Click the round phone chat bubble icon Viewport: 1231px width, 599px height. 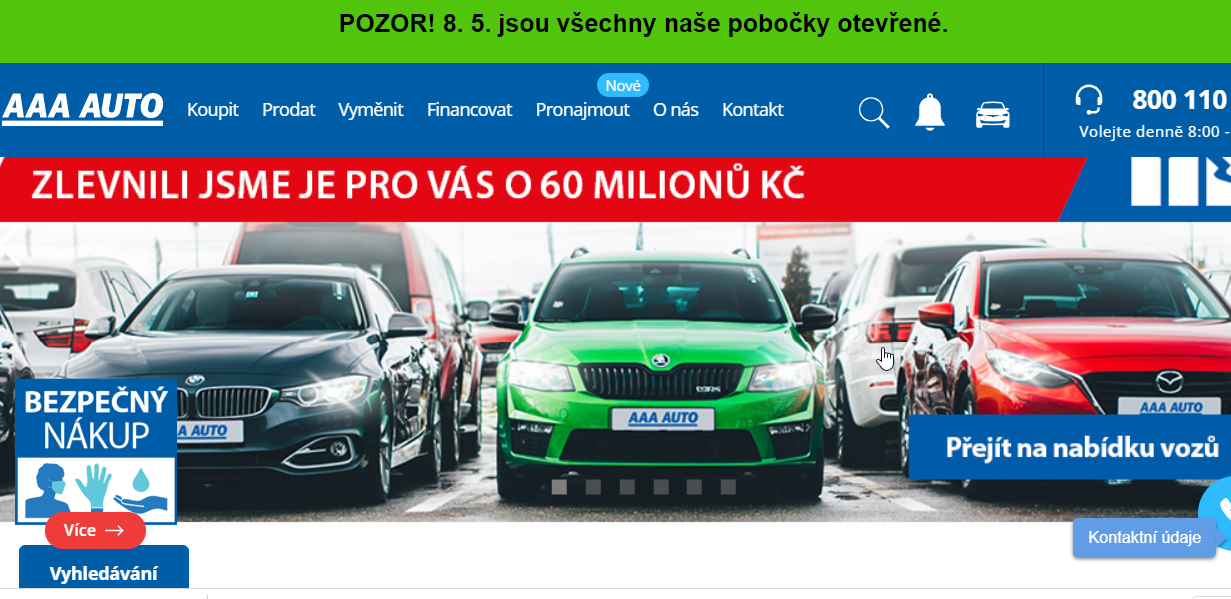point(1217,513)
